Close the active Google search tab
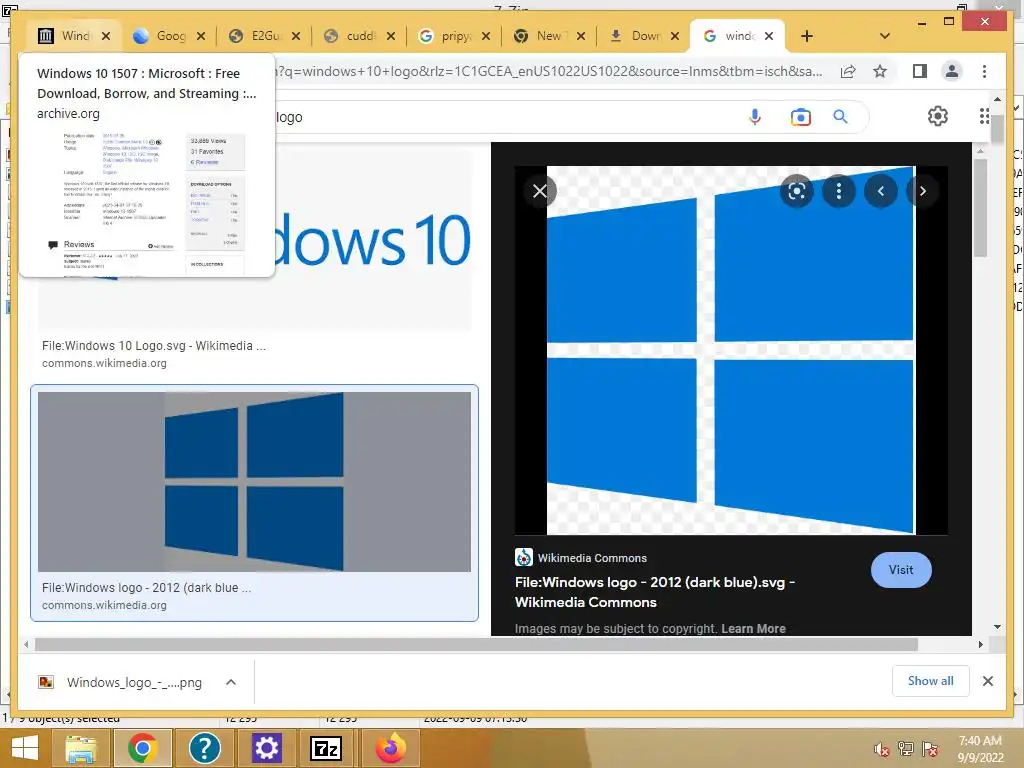1024x768 pixels. click(x=769, y=36)
